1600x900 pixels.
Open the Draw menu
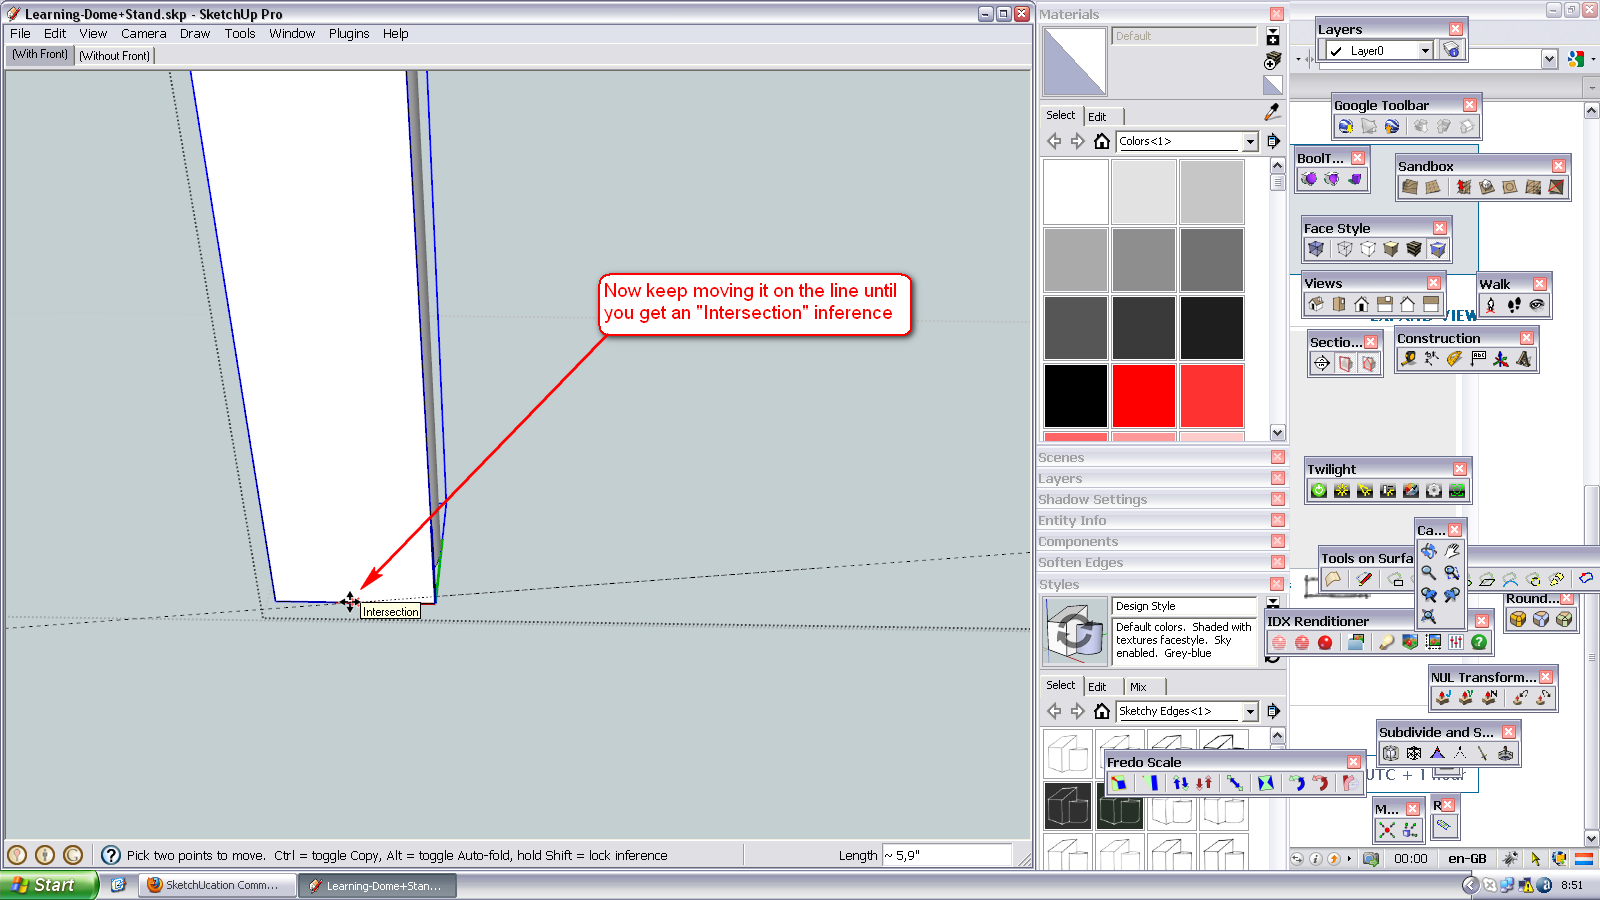195,33
